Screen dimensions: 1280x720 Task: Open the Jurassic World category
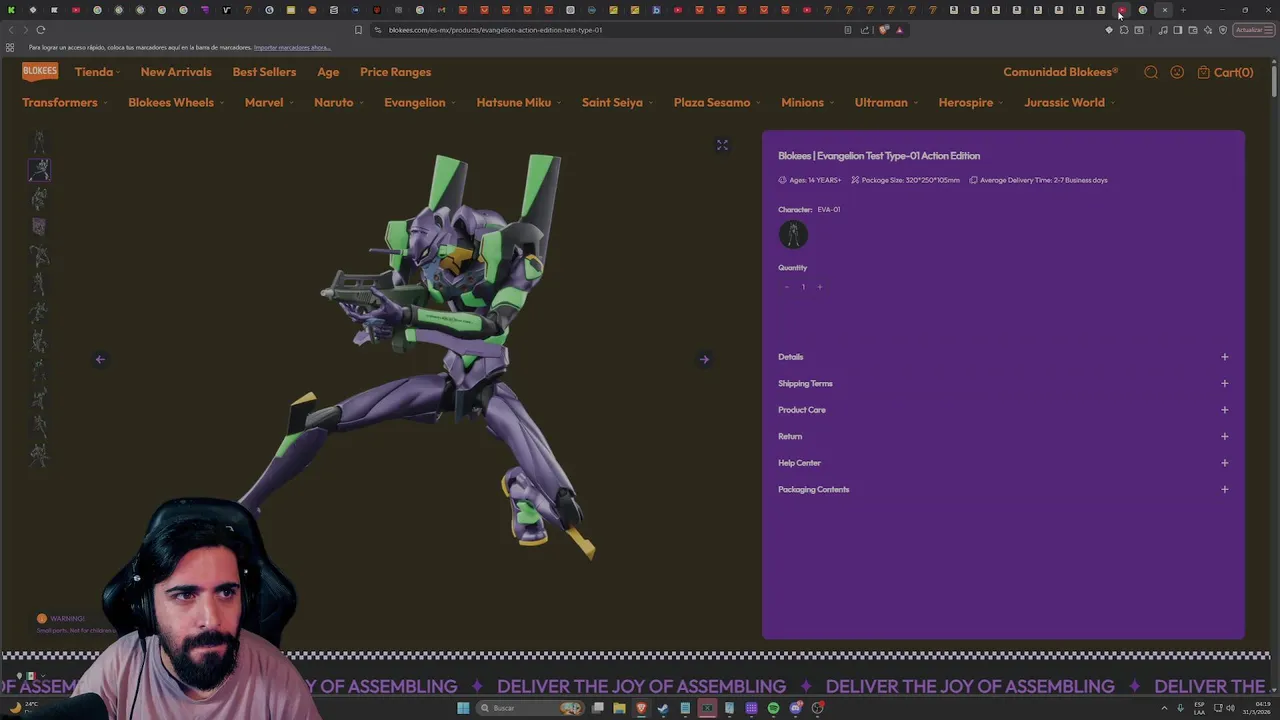[1069, 102]
